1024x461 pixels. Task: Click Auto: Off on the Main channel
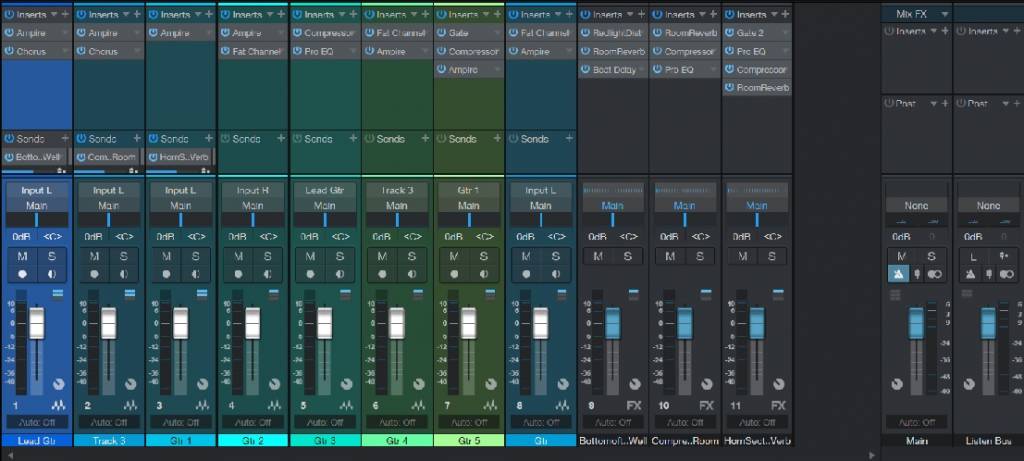click(915, 422)
